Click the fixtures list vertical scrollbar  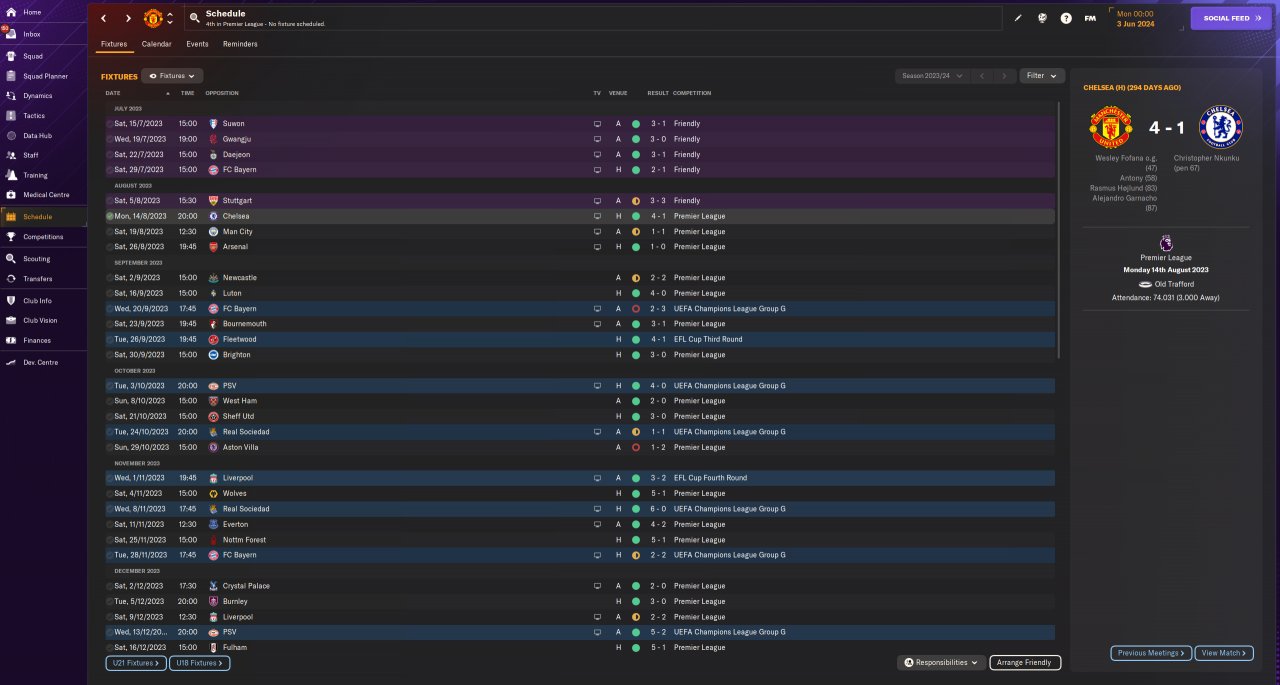pos(1058,230)
